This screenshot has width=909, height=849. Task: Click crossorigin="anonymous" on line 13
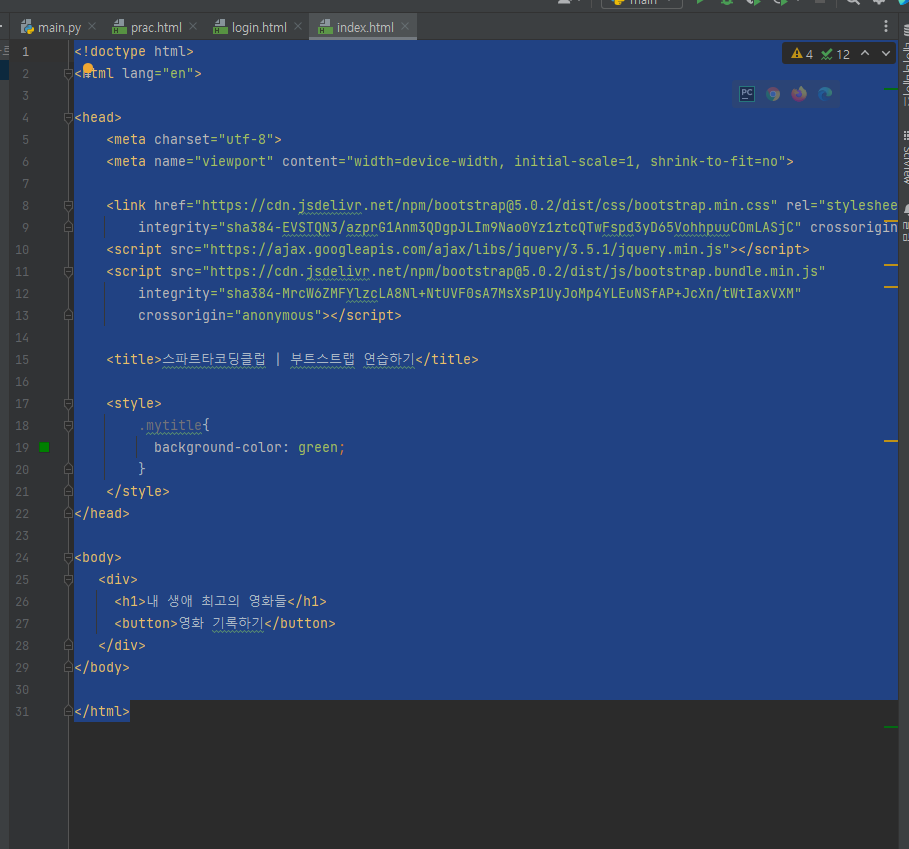point(230,316)
